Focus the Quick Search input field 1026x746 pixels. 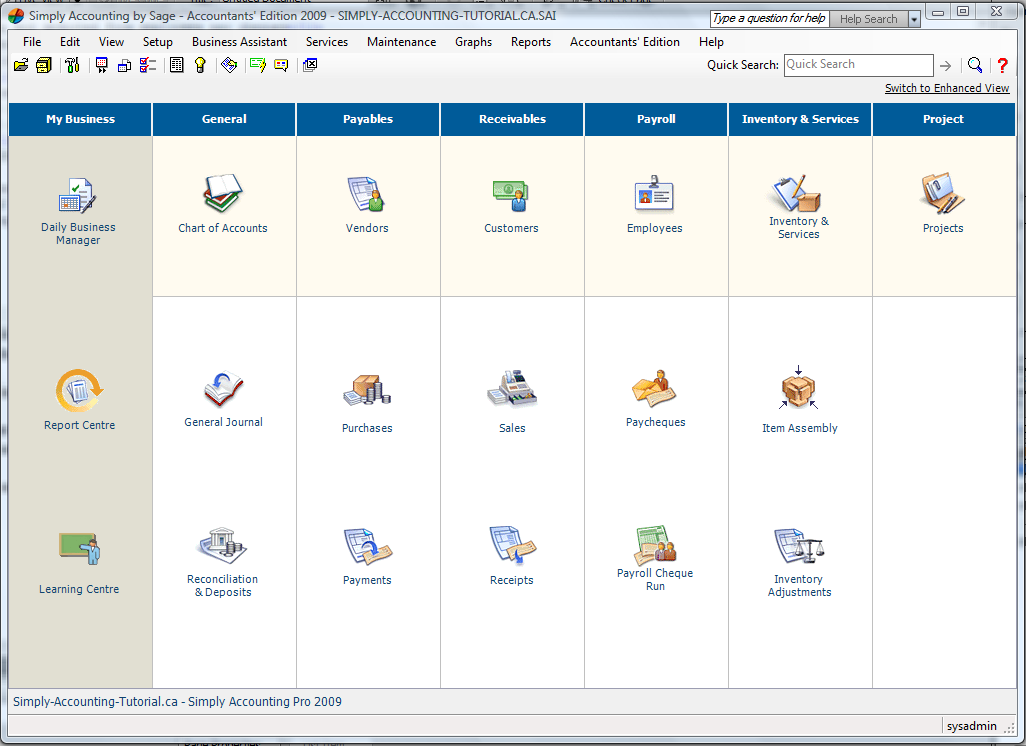(858, 65)
